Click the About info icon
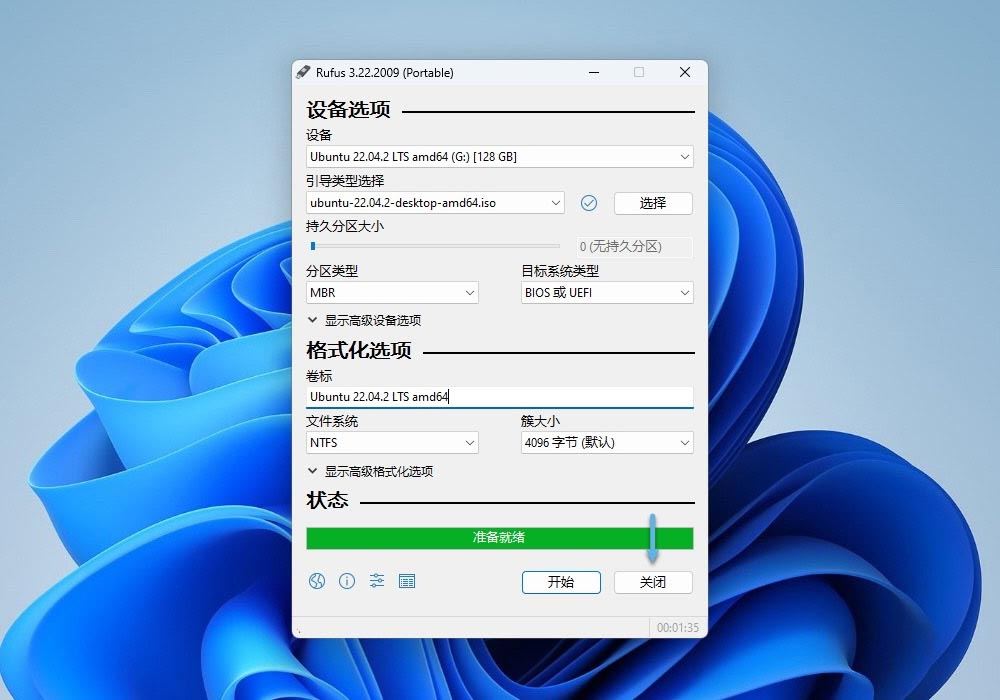Image resolution: width=1000 pixels, height=700 pixels. point(347,581)
